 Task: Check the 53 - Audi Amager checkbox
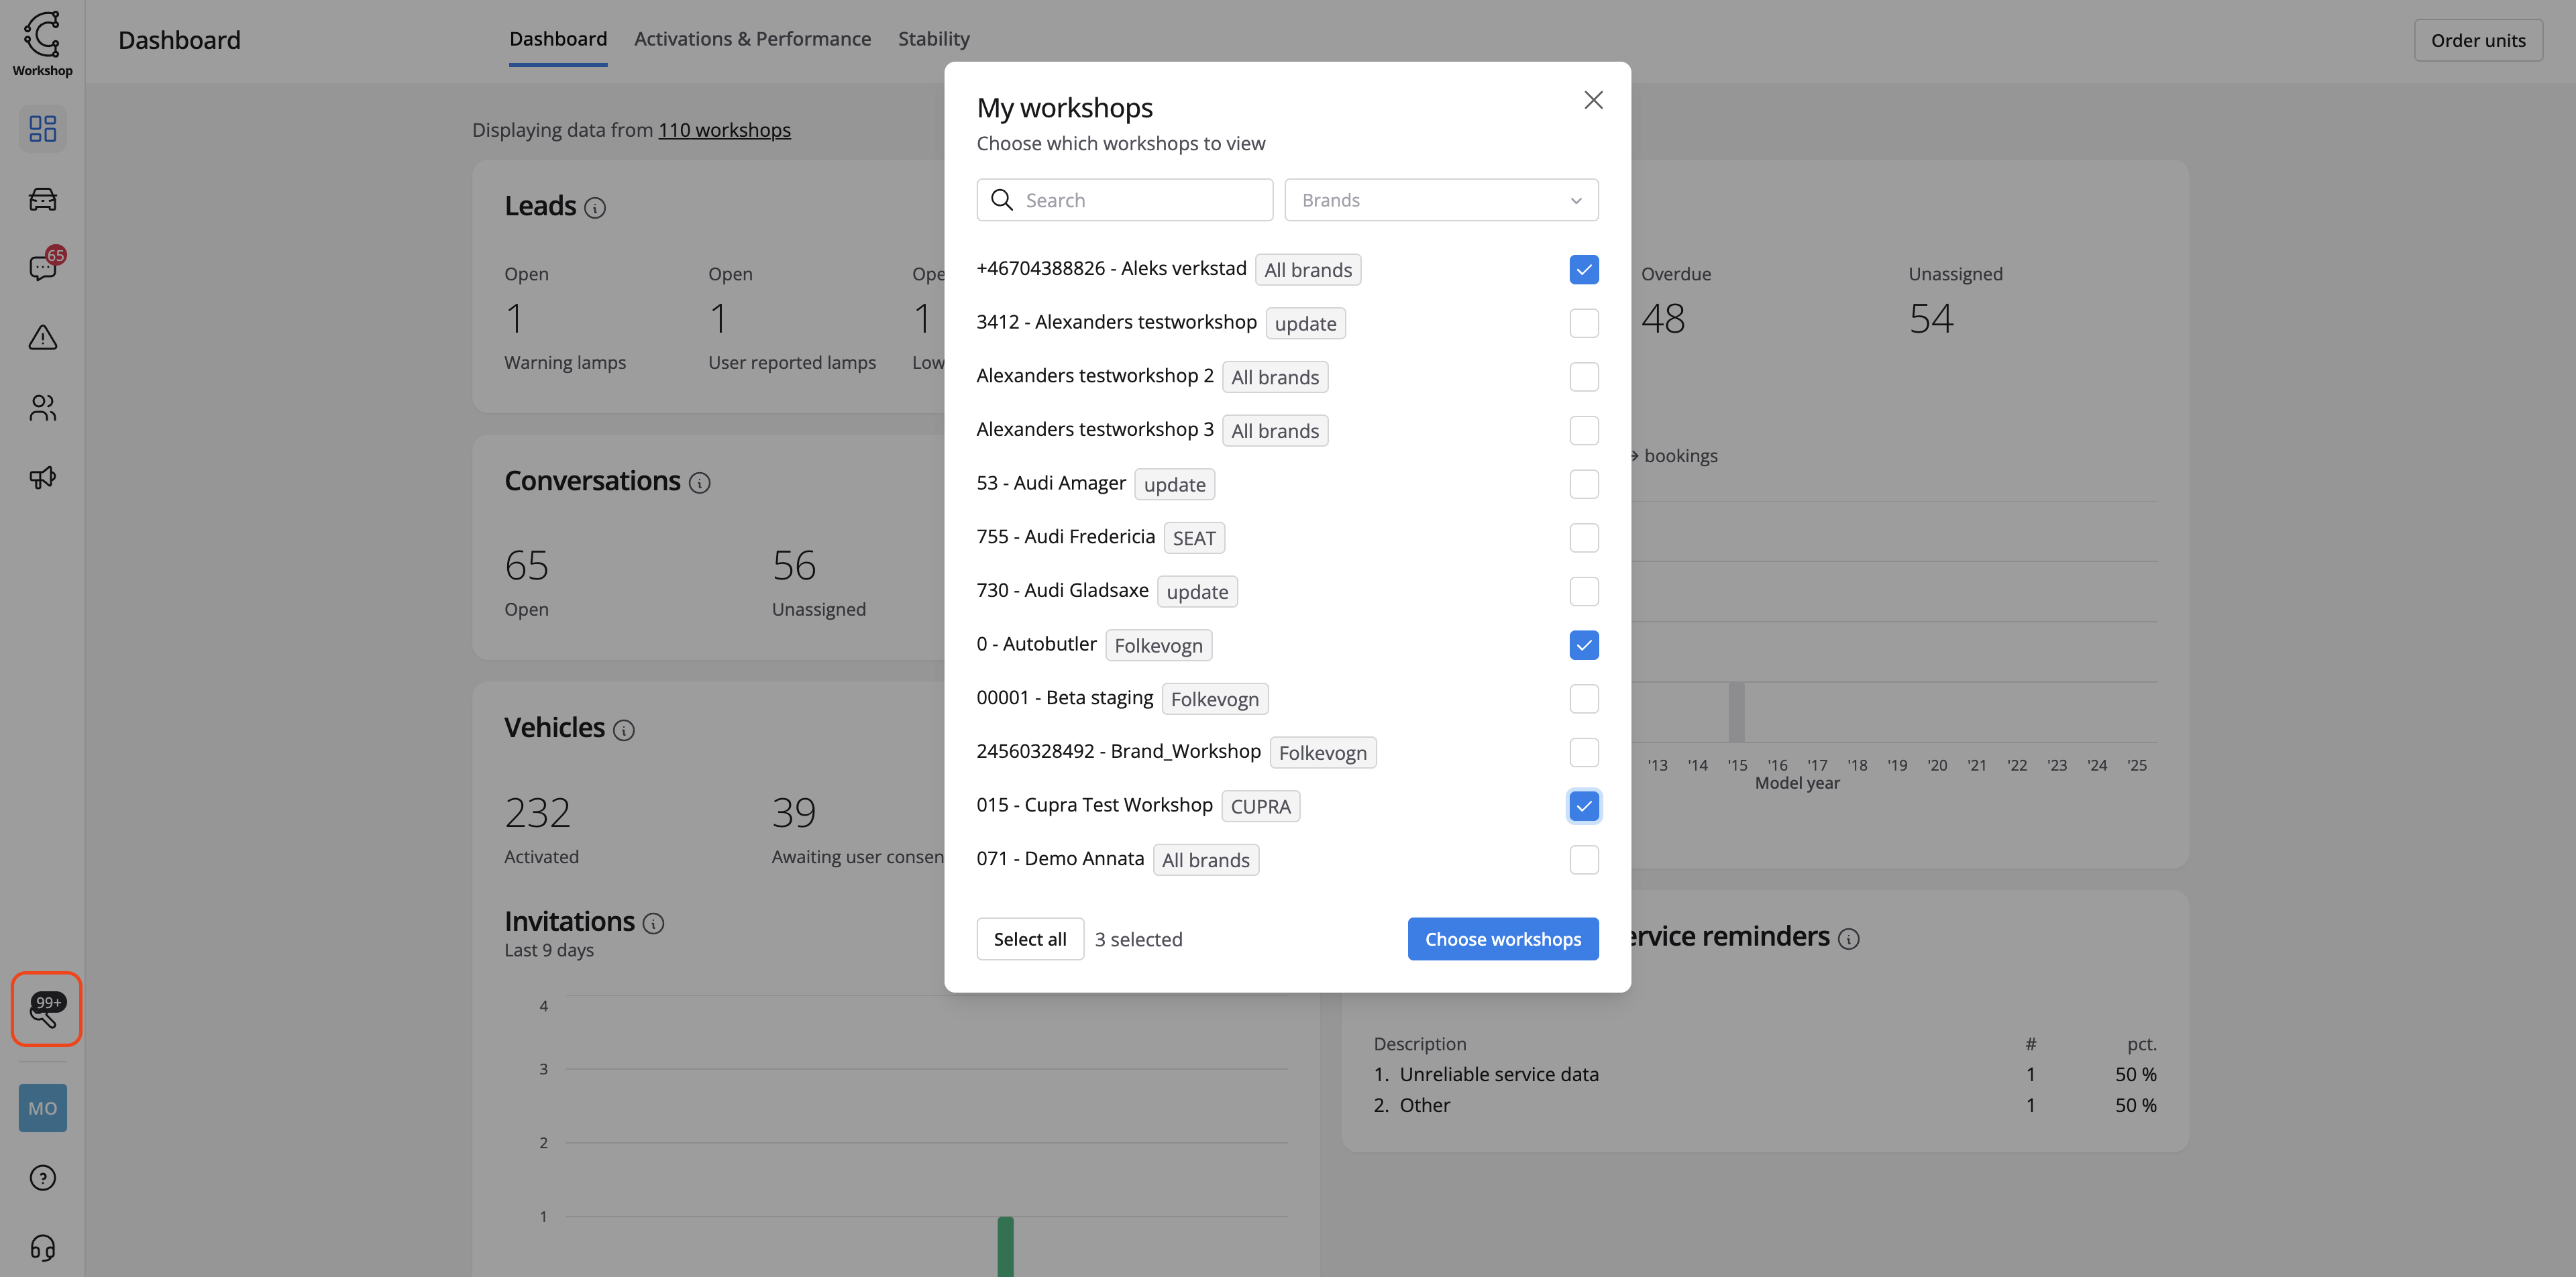(x=1583, y=484)
